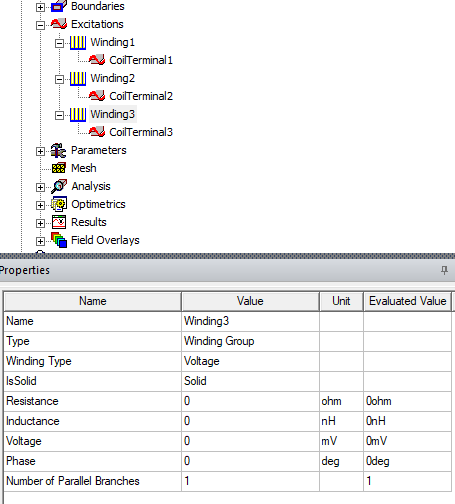
Task: Click the Boundaries folder icon
Action: [x=59, y=6]
